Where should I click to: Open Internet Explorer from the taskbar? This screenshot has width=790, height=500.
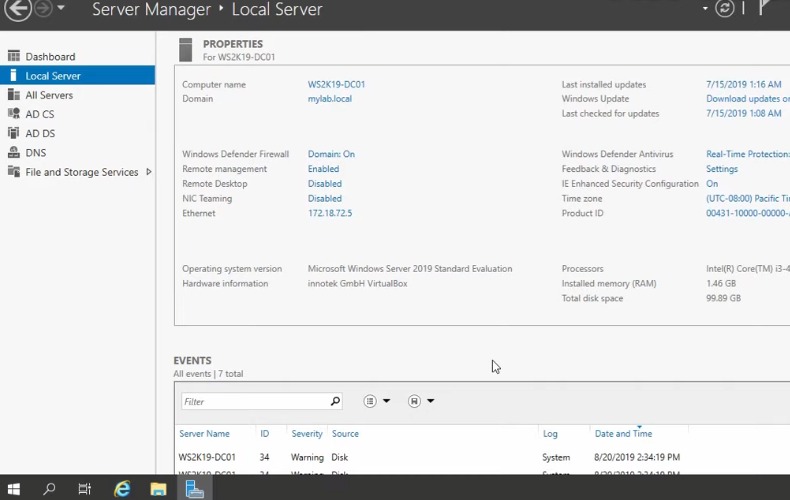coord(122,489)
